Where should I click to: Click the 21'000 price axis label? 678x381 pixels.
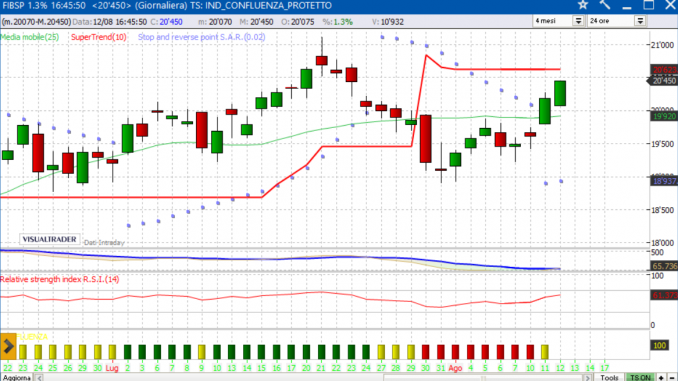tap(663, 45)
